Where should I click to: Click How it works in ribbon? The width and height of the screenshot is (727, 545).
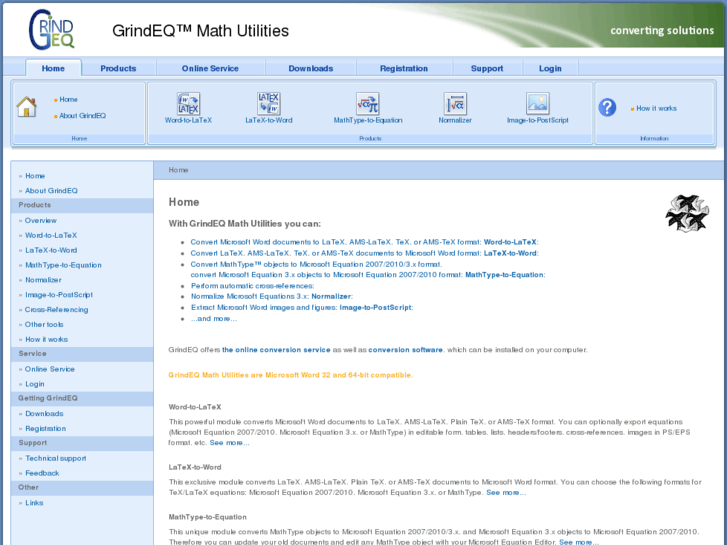pos(656,108)
